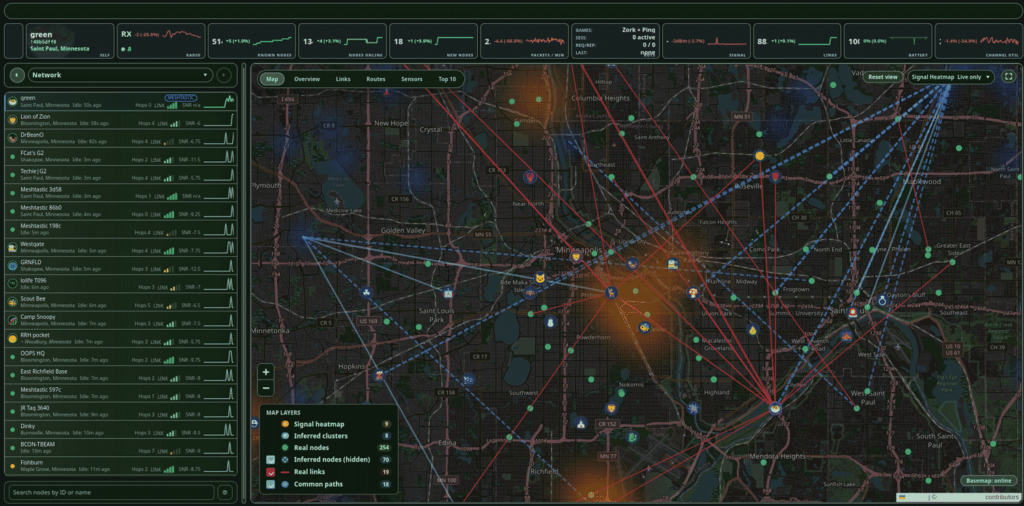Open the Overview tab
The width and height of the screenshot is (1024, 506).
pos(307,79)
